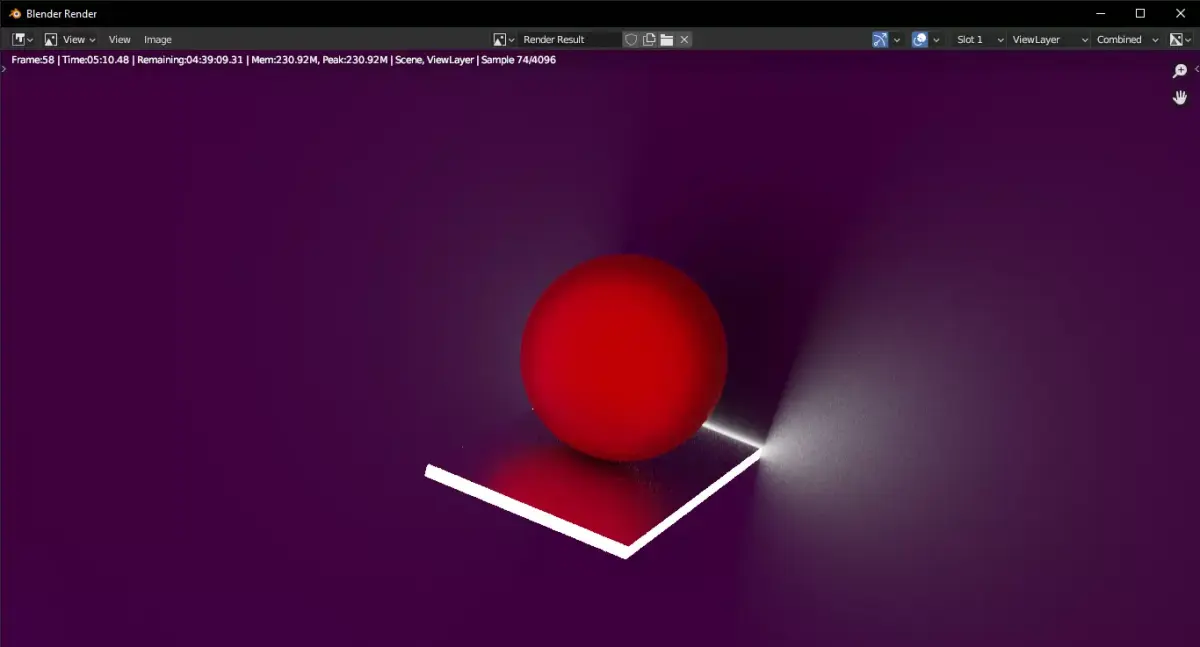Unlink the Render Result image
The height and width of the screenshot is (647, 1200).
pyautogui.click(x=684, y=39)
